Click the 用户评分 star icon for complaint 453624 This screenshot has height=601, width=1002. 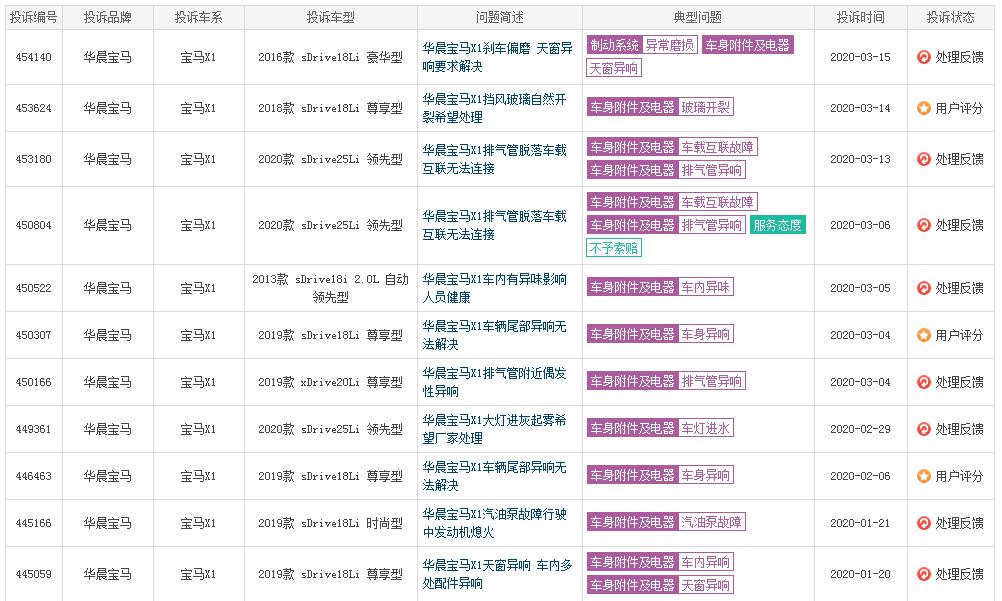tap(924, 108)
